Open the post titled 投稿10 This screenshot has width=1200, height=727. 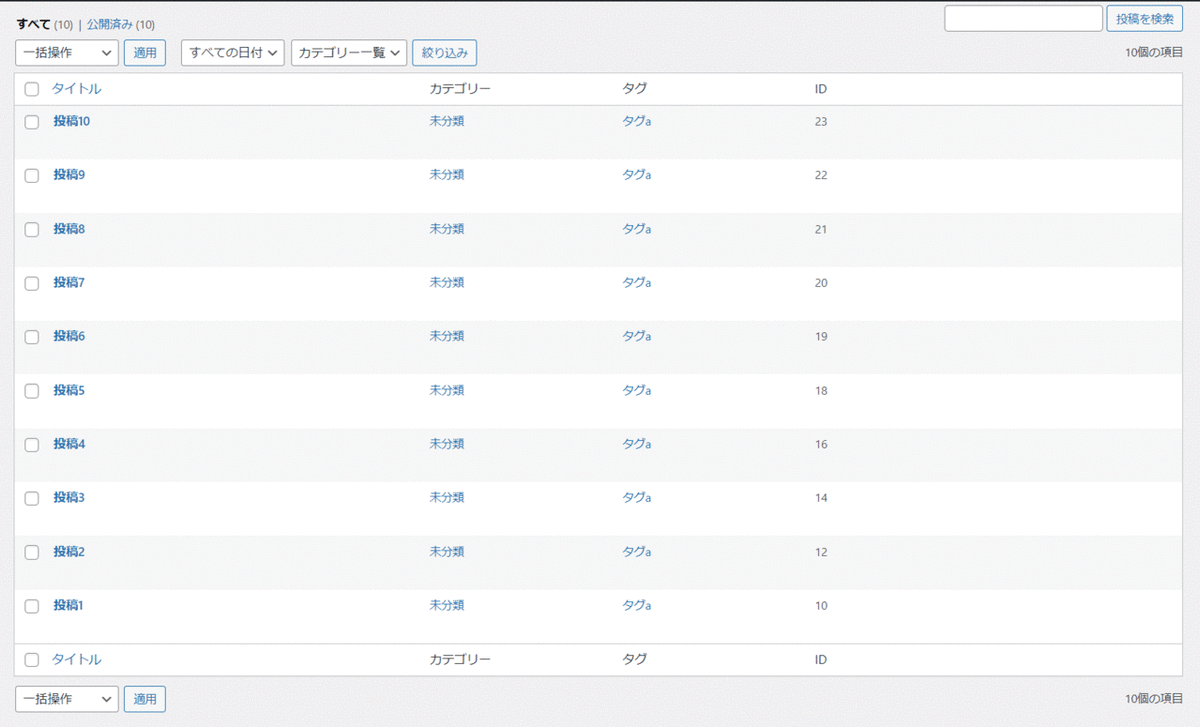point(72,121)
